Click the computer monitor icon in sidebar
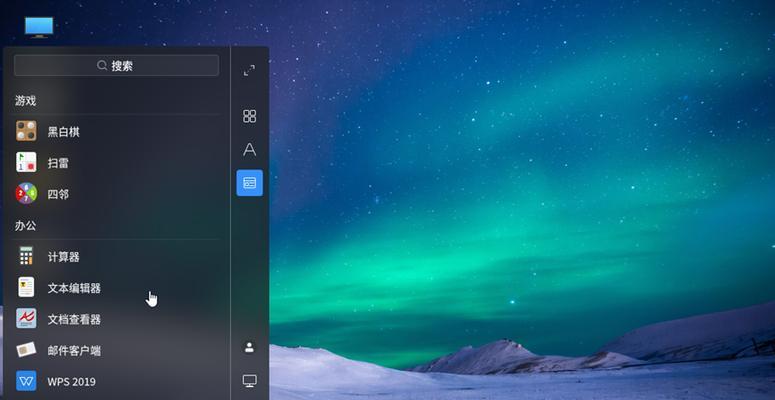Screen dimensions: 775x400 pyautogui.click(x=250, y=381)
